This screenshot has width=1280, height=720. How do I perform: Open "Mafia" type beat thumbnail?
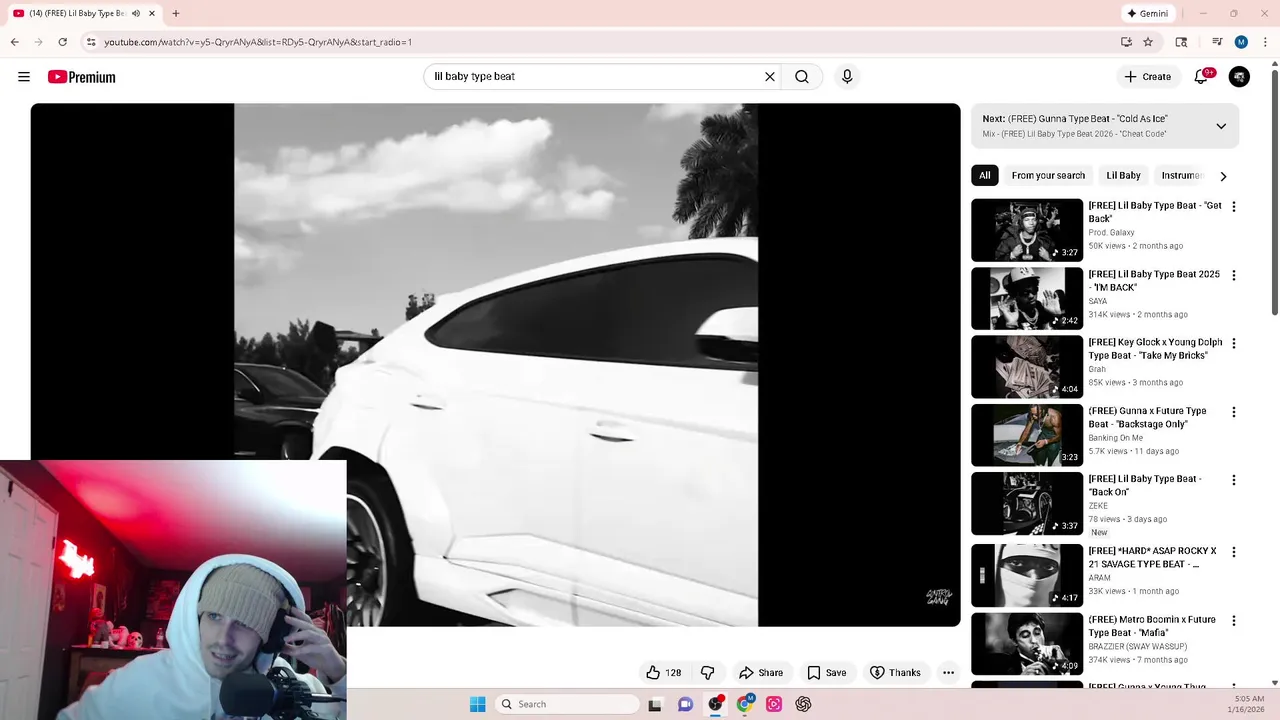(x=1027, y=644)
